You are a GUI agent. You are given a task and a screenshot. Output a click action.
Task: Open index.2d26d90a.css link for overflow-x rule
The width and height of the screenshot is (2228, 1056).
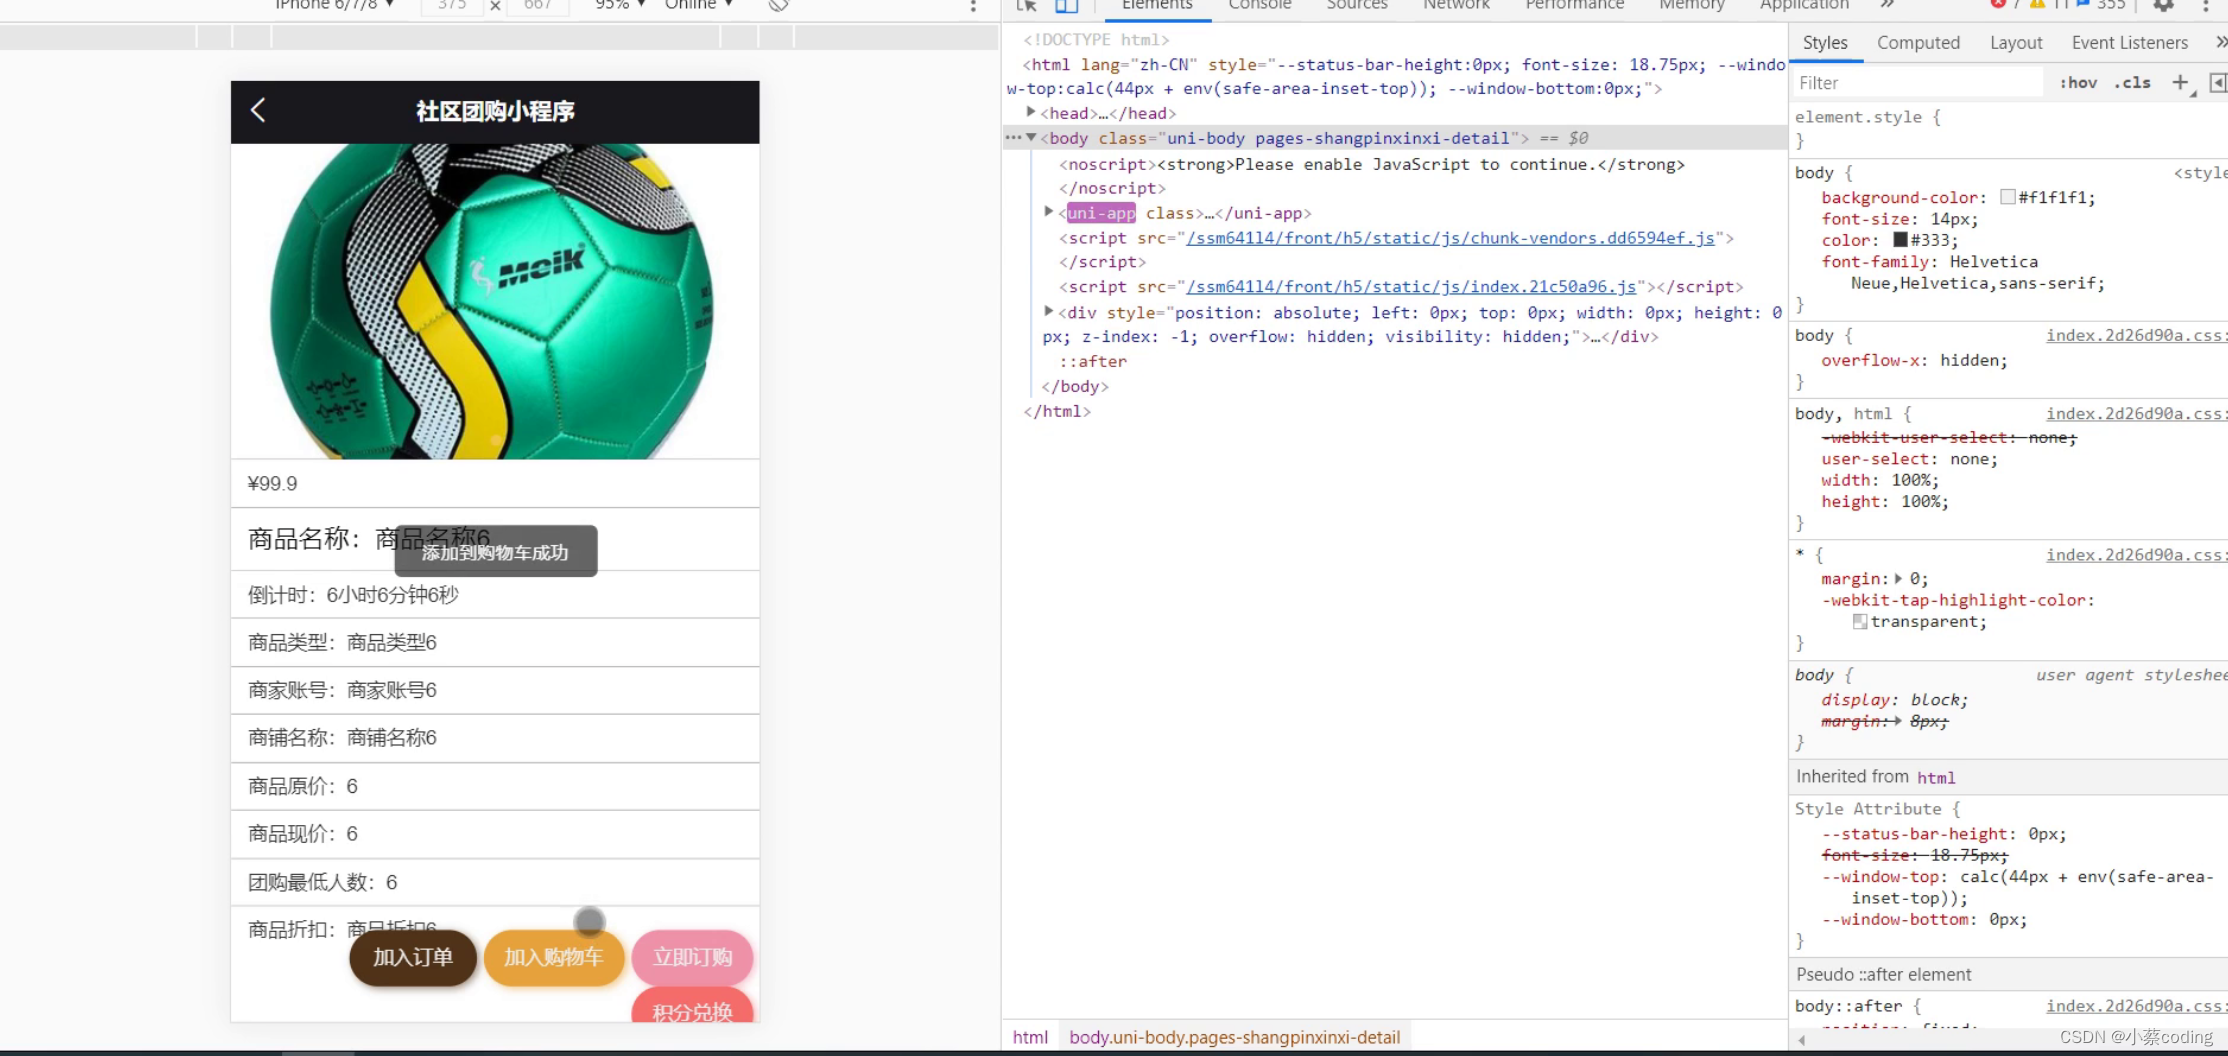click(2136, 335)
